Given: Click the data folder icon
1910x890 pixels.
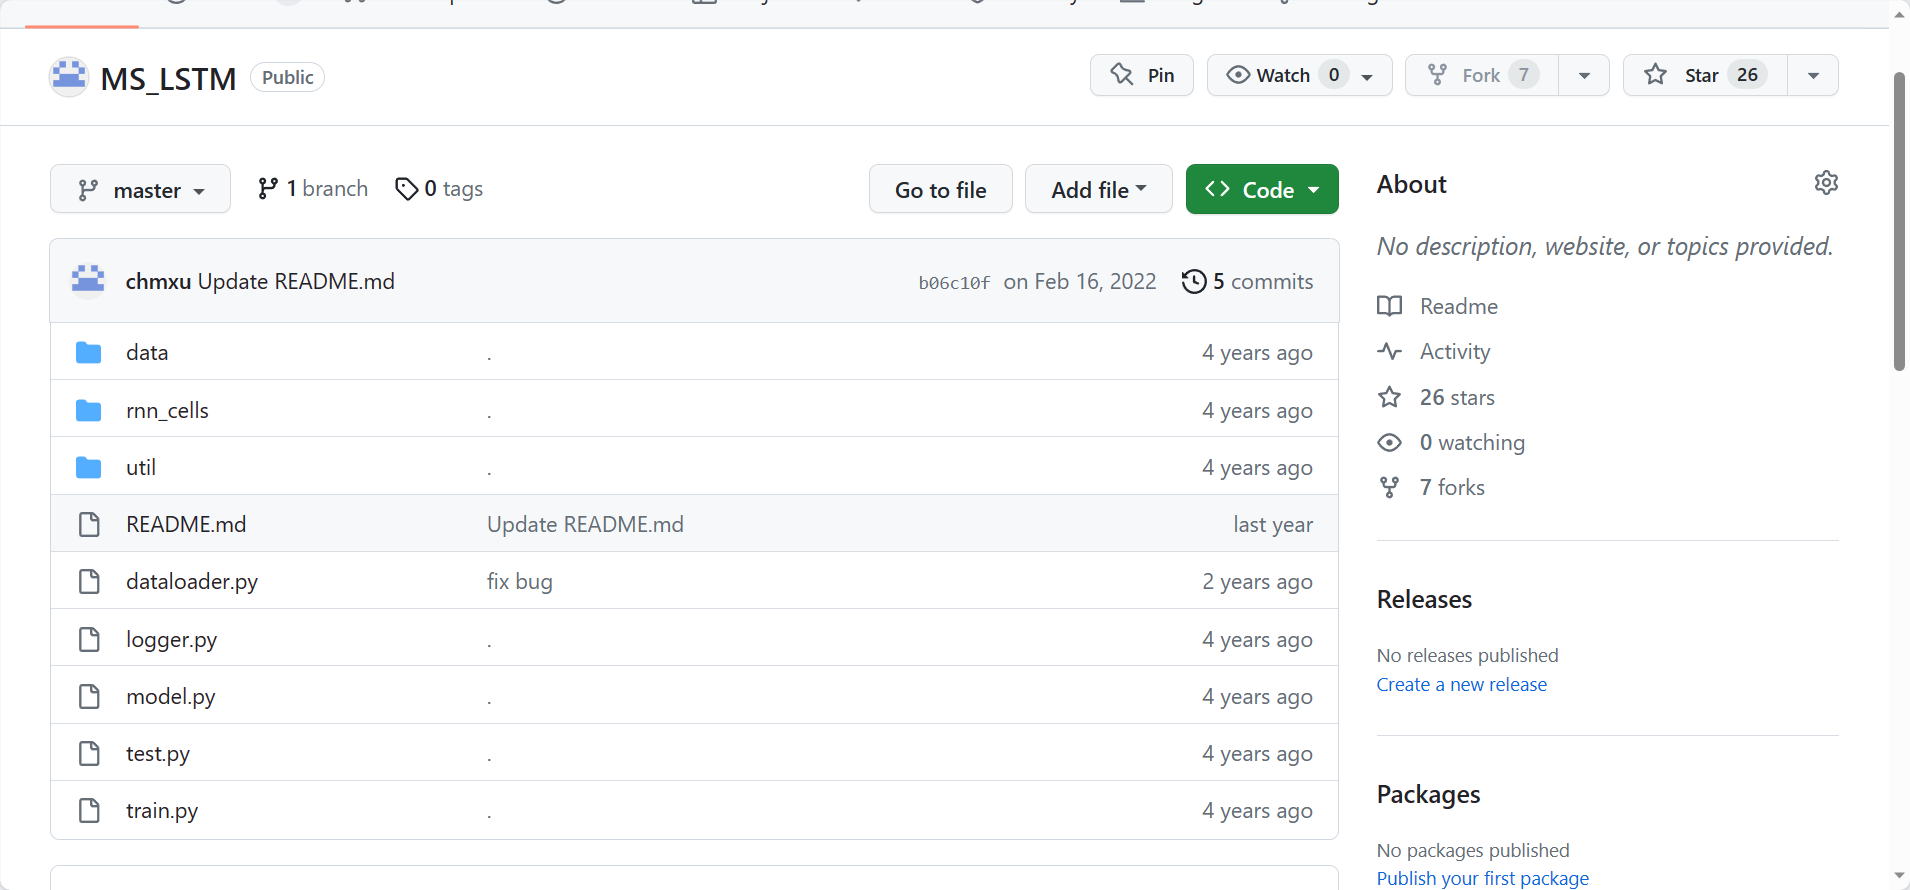Looking at the screenshot, I should (x=89, y=353).
